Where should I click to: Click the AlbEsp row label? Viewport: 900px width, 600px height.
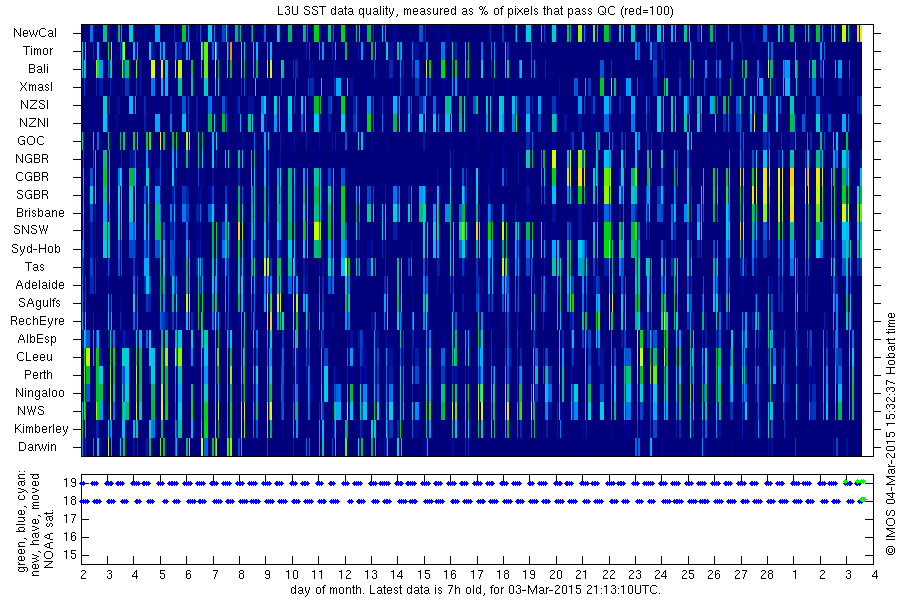[37, 339]
